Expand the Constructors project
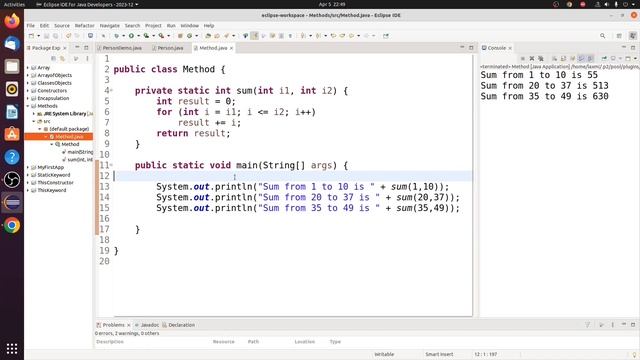 pyautogui.click(x=28, y=91)
